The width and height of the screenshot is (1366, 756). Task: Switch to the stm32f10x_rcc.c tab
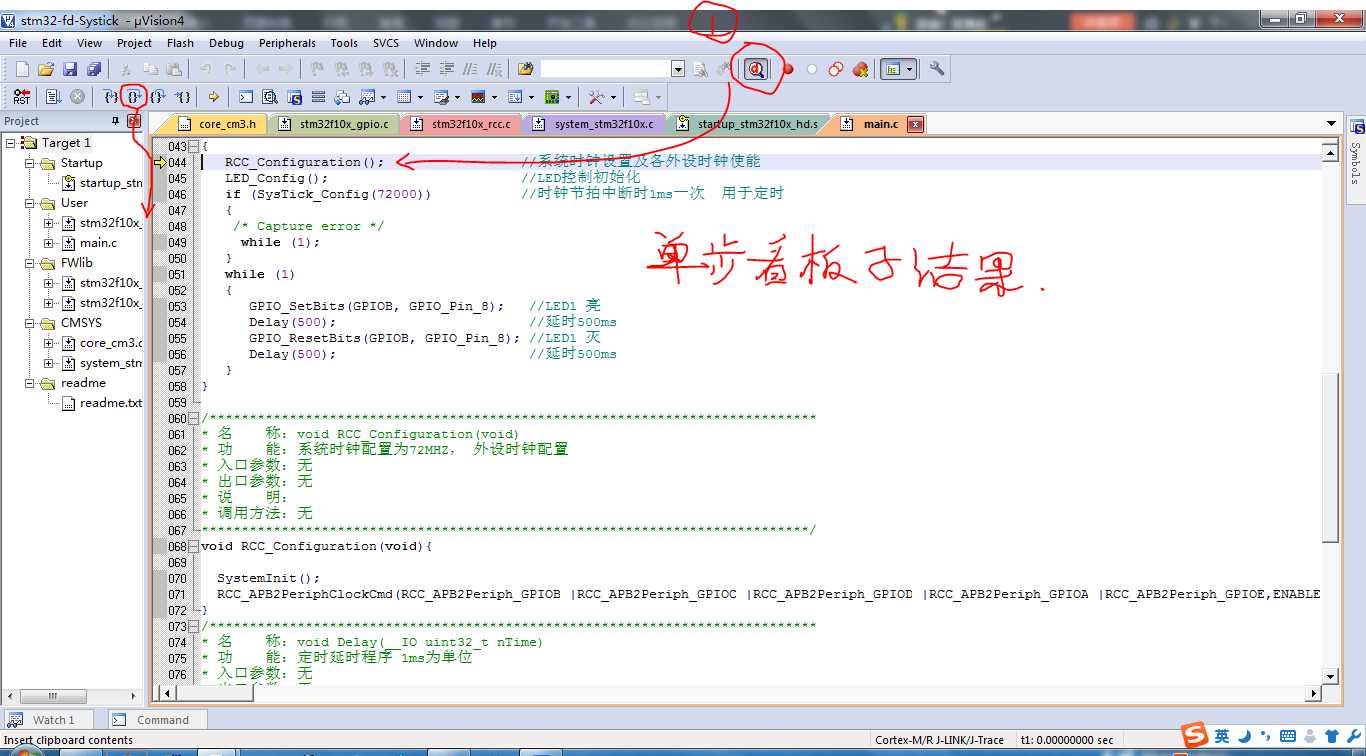pyautogui.click(x=461, y=124)
